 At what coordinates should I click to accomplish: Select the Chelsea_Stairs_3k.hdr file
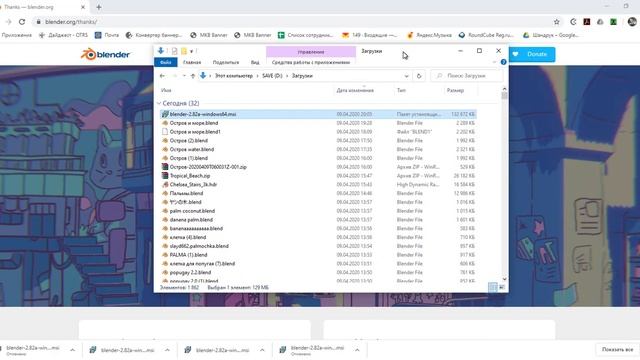click(318, 184)
